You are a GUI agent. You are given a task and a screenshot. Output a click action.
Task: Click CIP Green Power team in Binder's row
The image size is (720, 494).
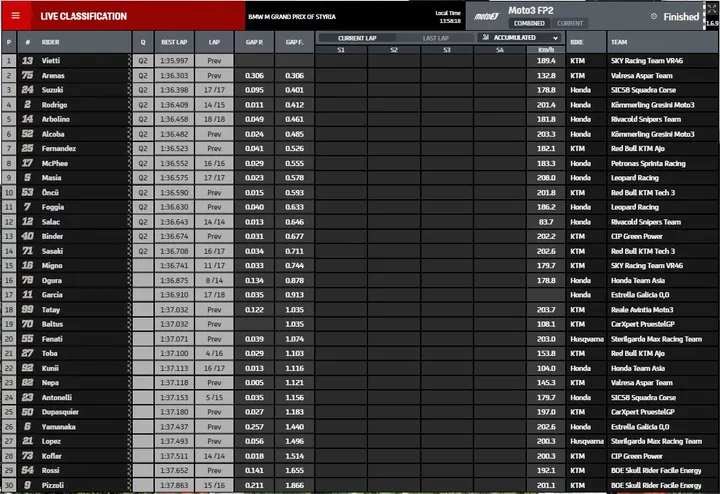tap(636, 236)
